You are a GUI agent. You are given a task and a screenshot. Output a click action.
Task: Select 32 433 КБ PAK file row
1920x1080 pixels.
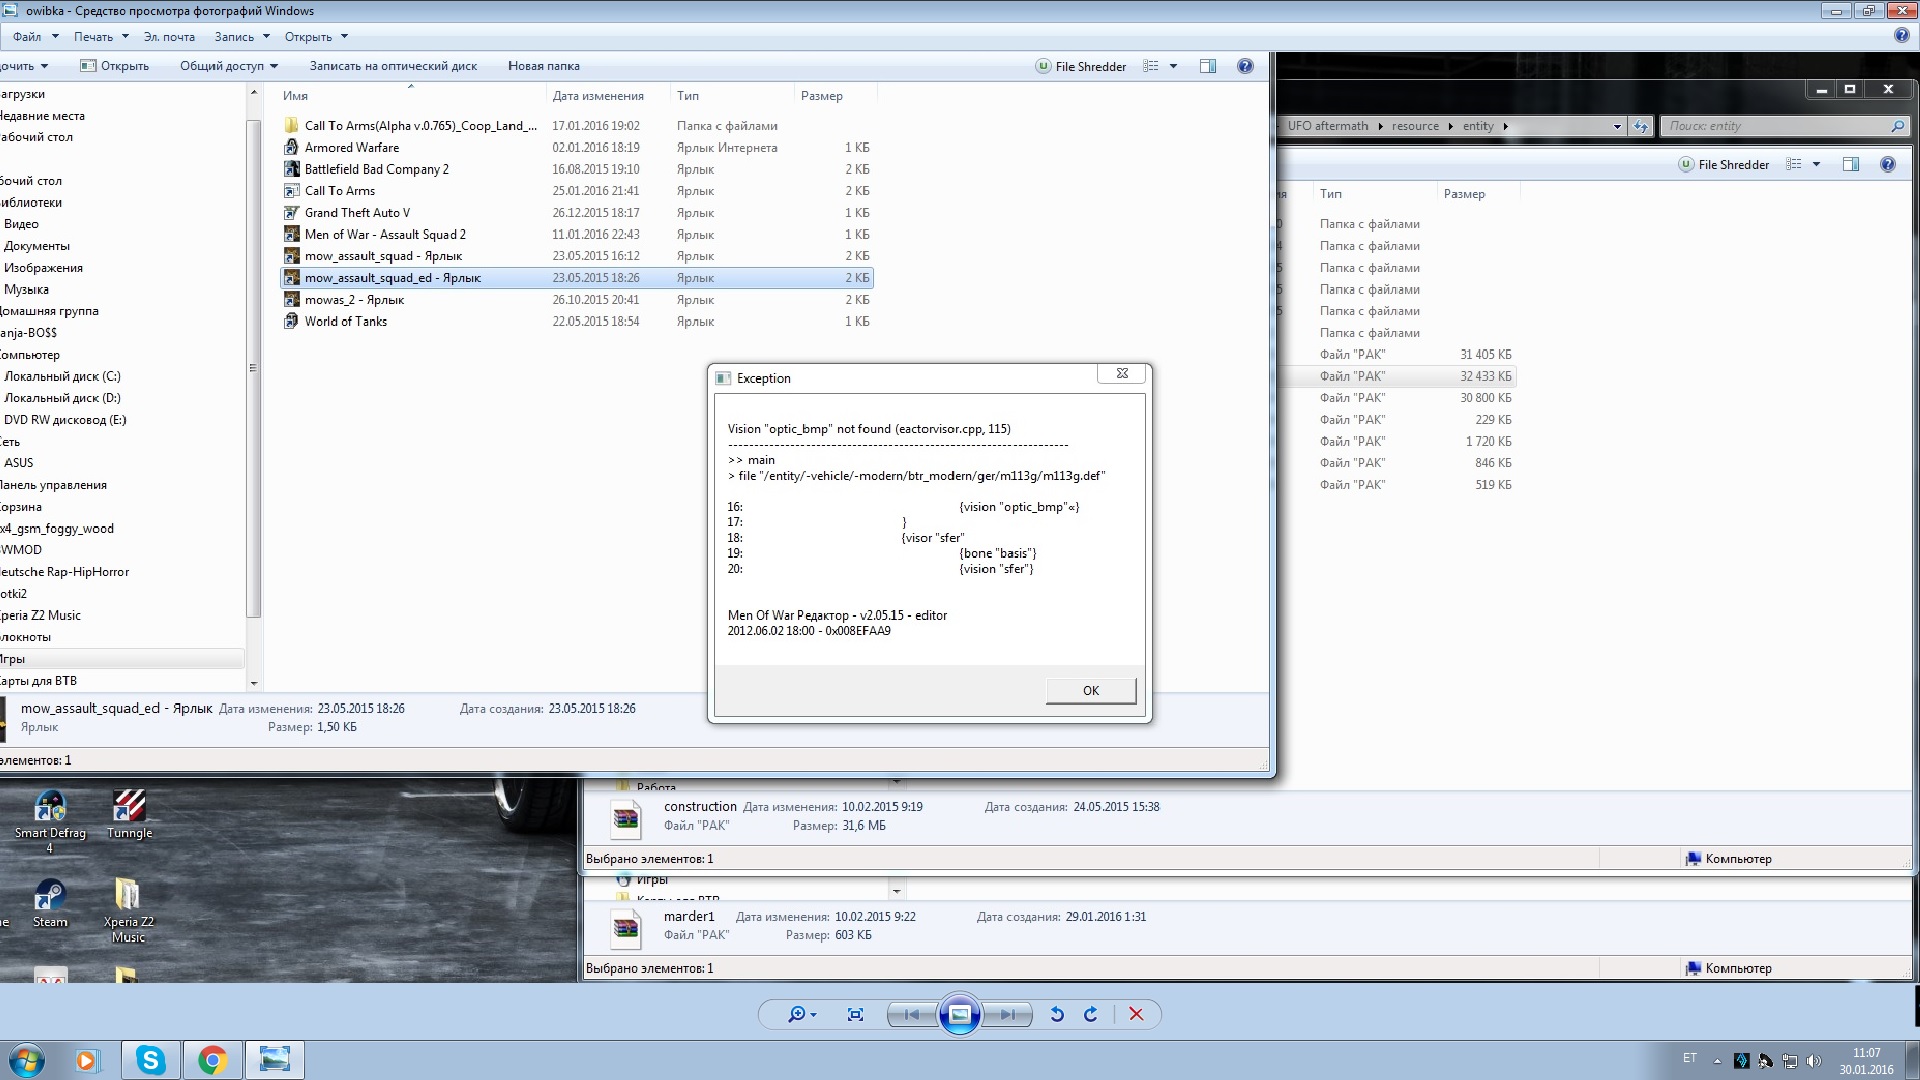point(1398,377)
